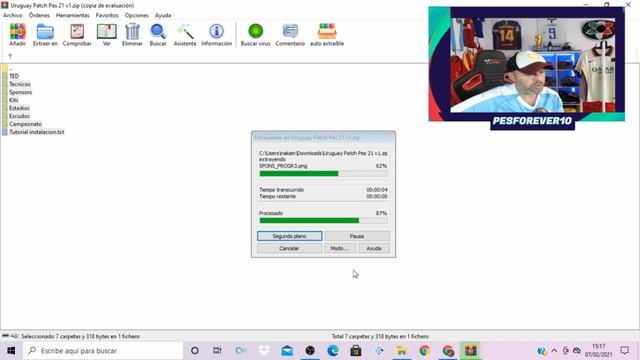The width and height of the screenshot is (640, 360).
Task: Launch the Asistente wizard icon
Action: pos(185,34)
